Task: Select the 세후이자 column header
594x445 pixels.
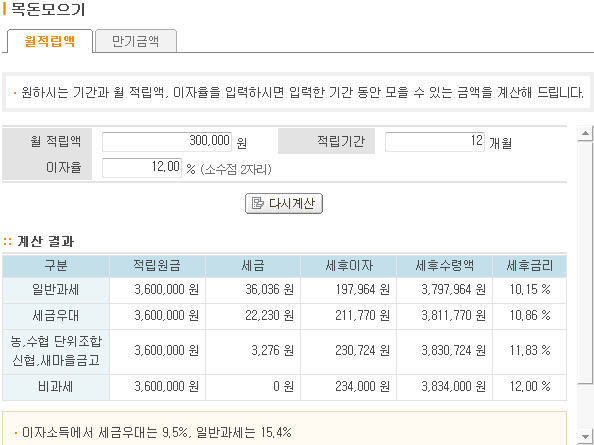Action: click(x=349, y=266)
